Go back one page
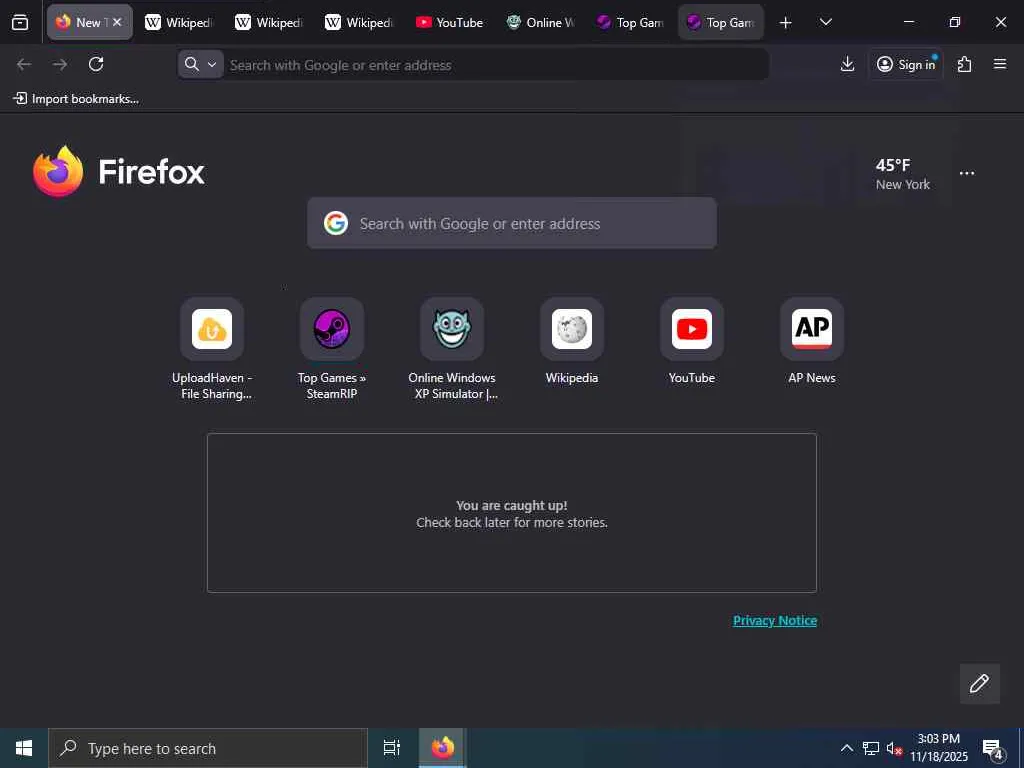1024x768 pixels. 24,64
